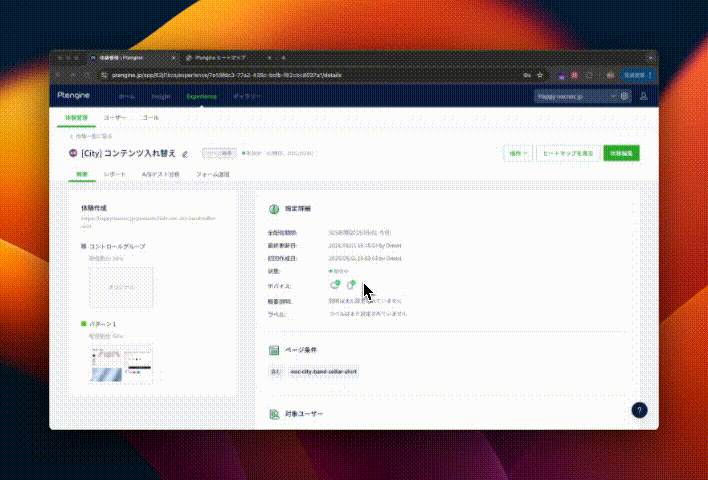Select the ユーザー sub-tab
This screenshot has width=708, height=480.
click(115, 118)
